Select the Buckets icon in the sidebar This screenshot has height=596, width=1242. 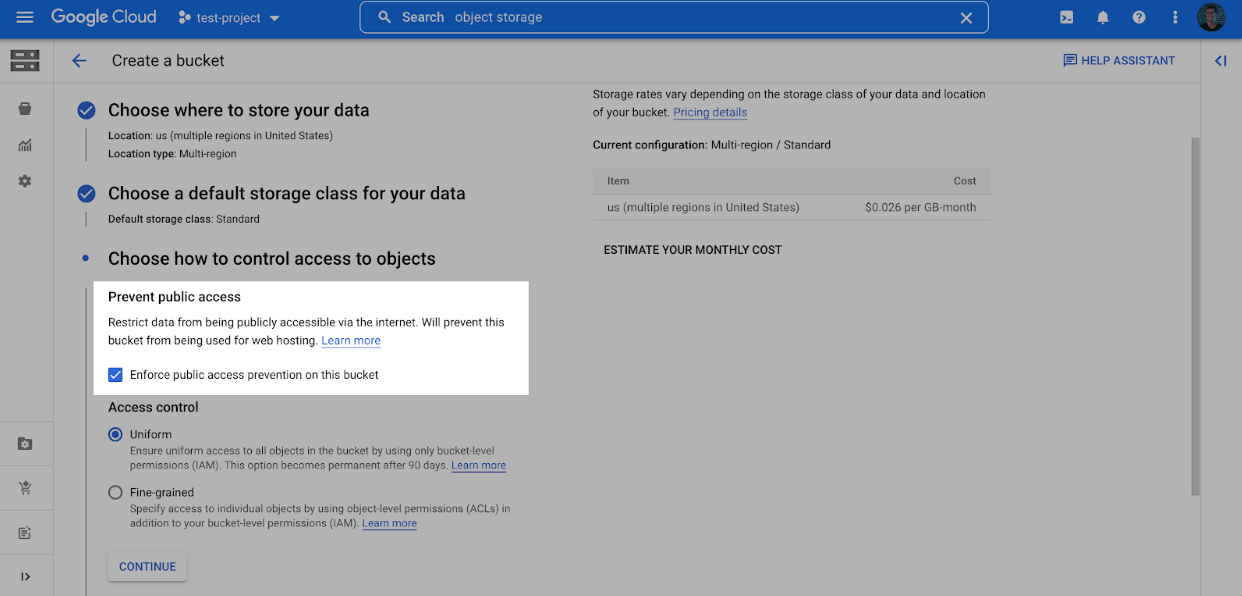(26, 108)
